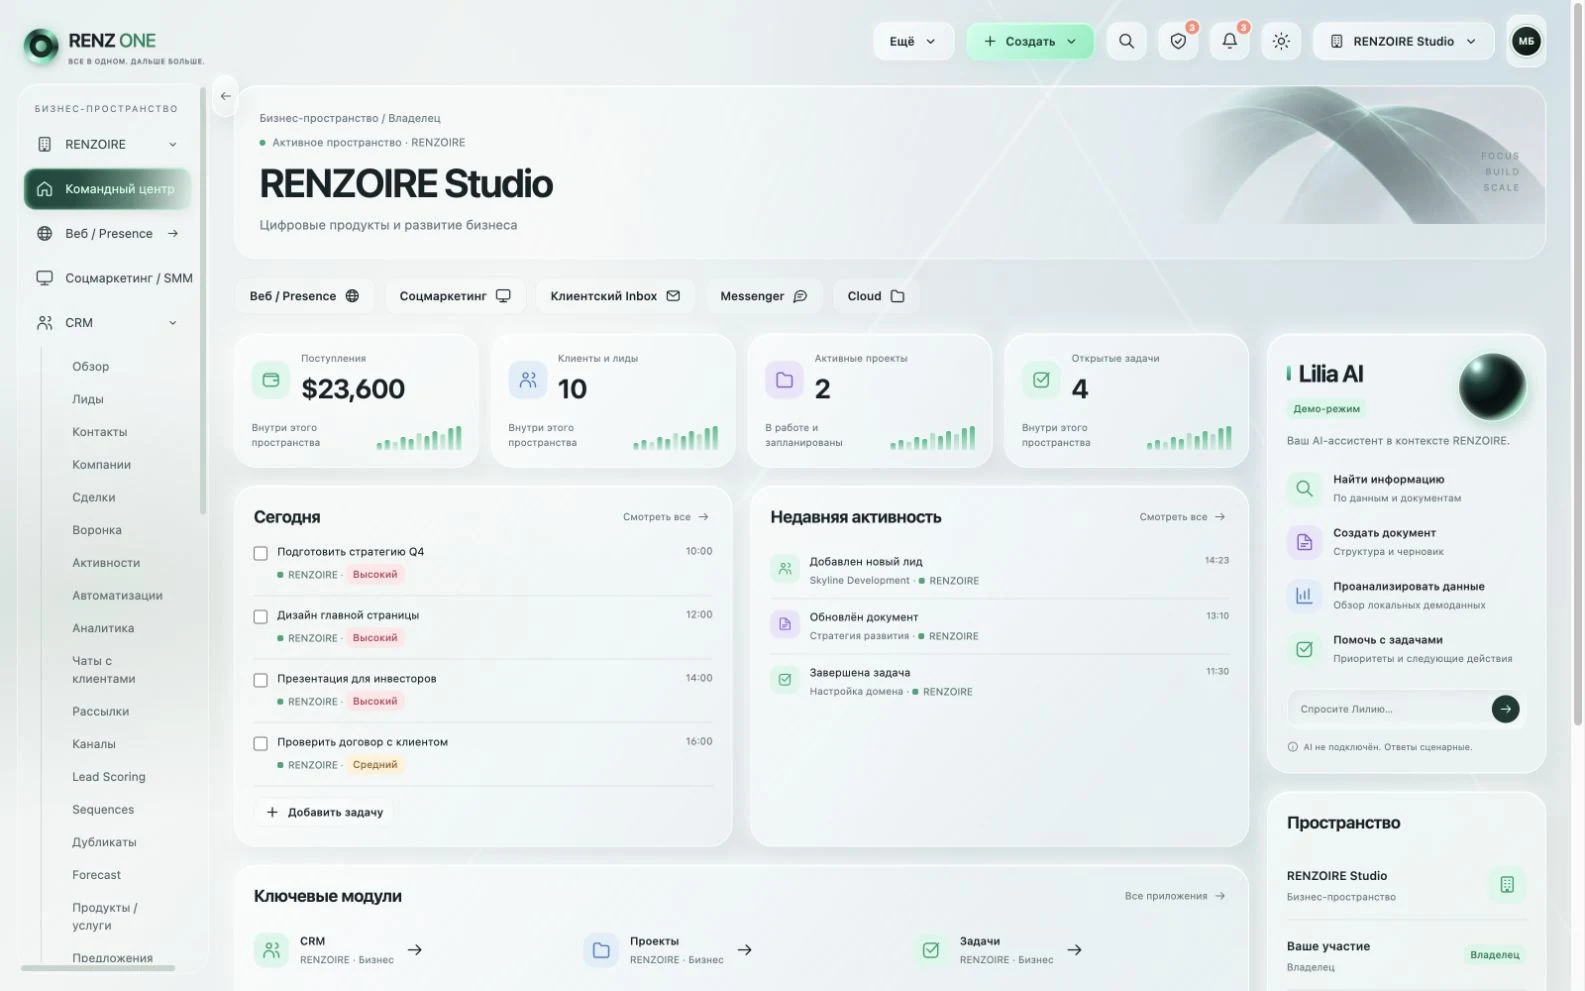Click the Клиенты и лиды people icon
The image size is (1585, 991).
pyautogui.click(x=527, y=380)
